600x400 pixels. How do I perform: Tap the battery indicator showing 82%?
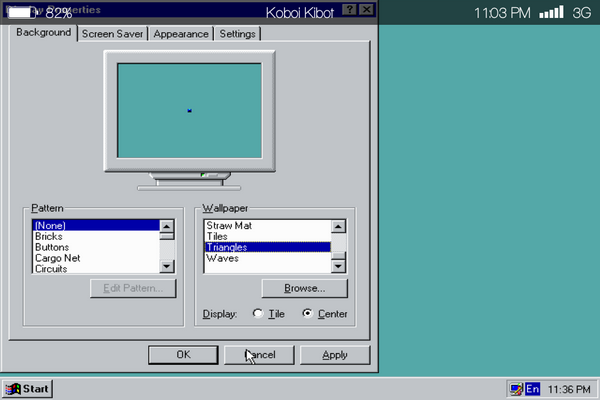pos(40,13)
